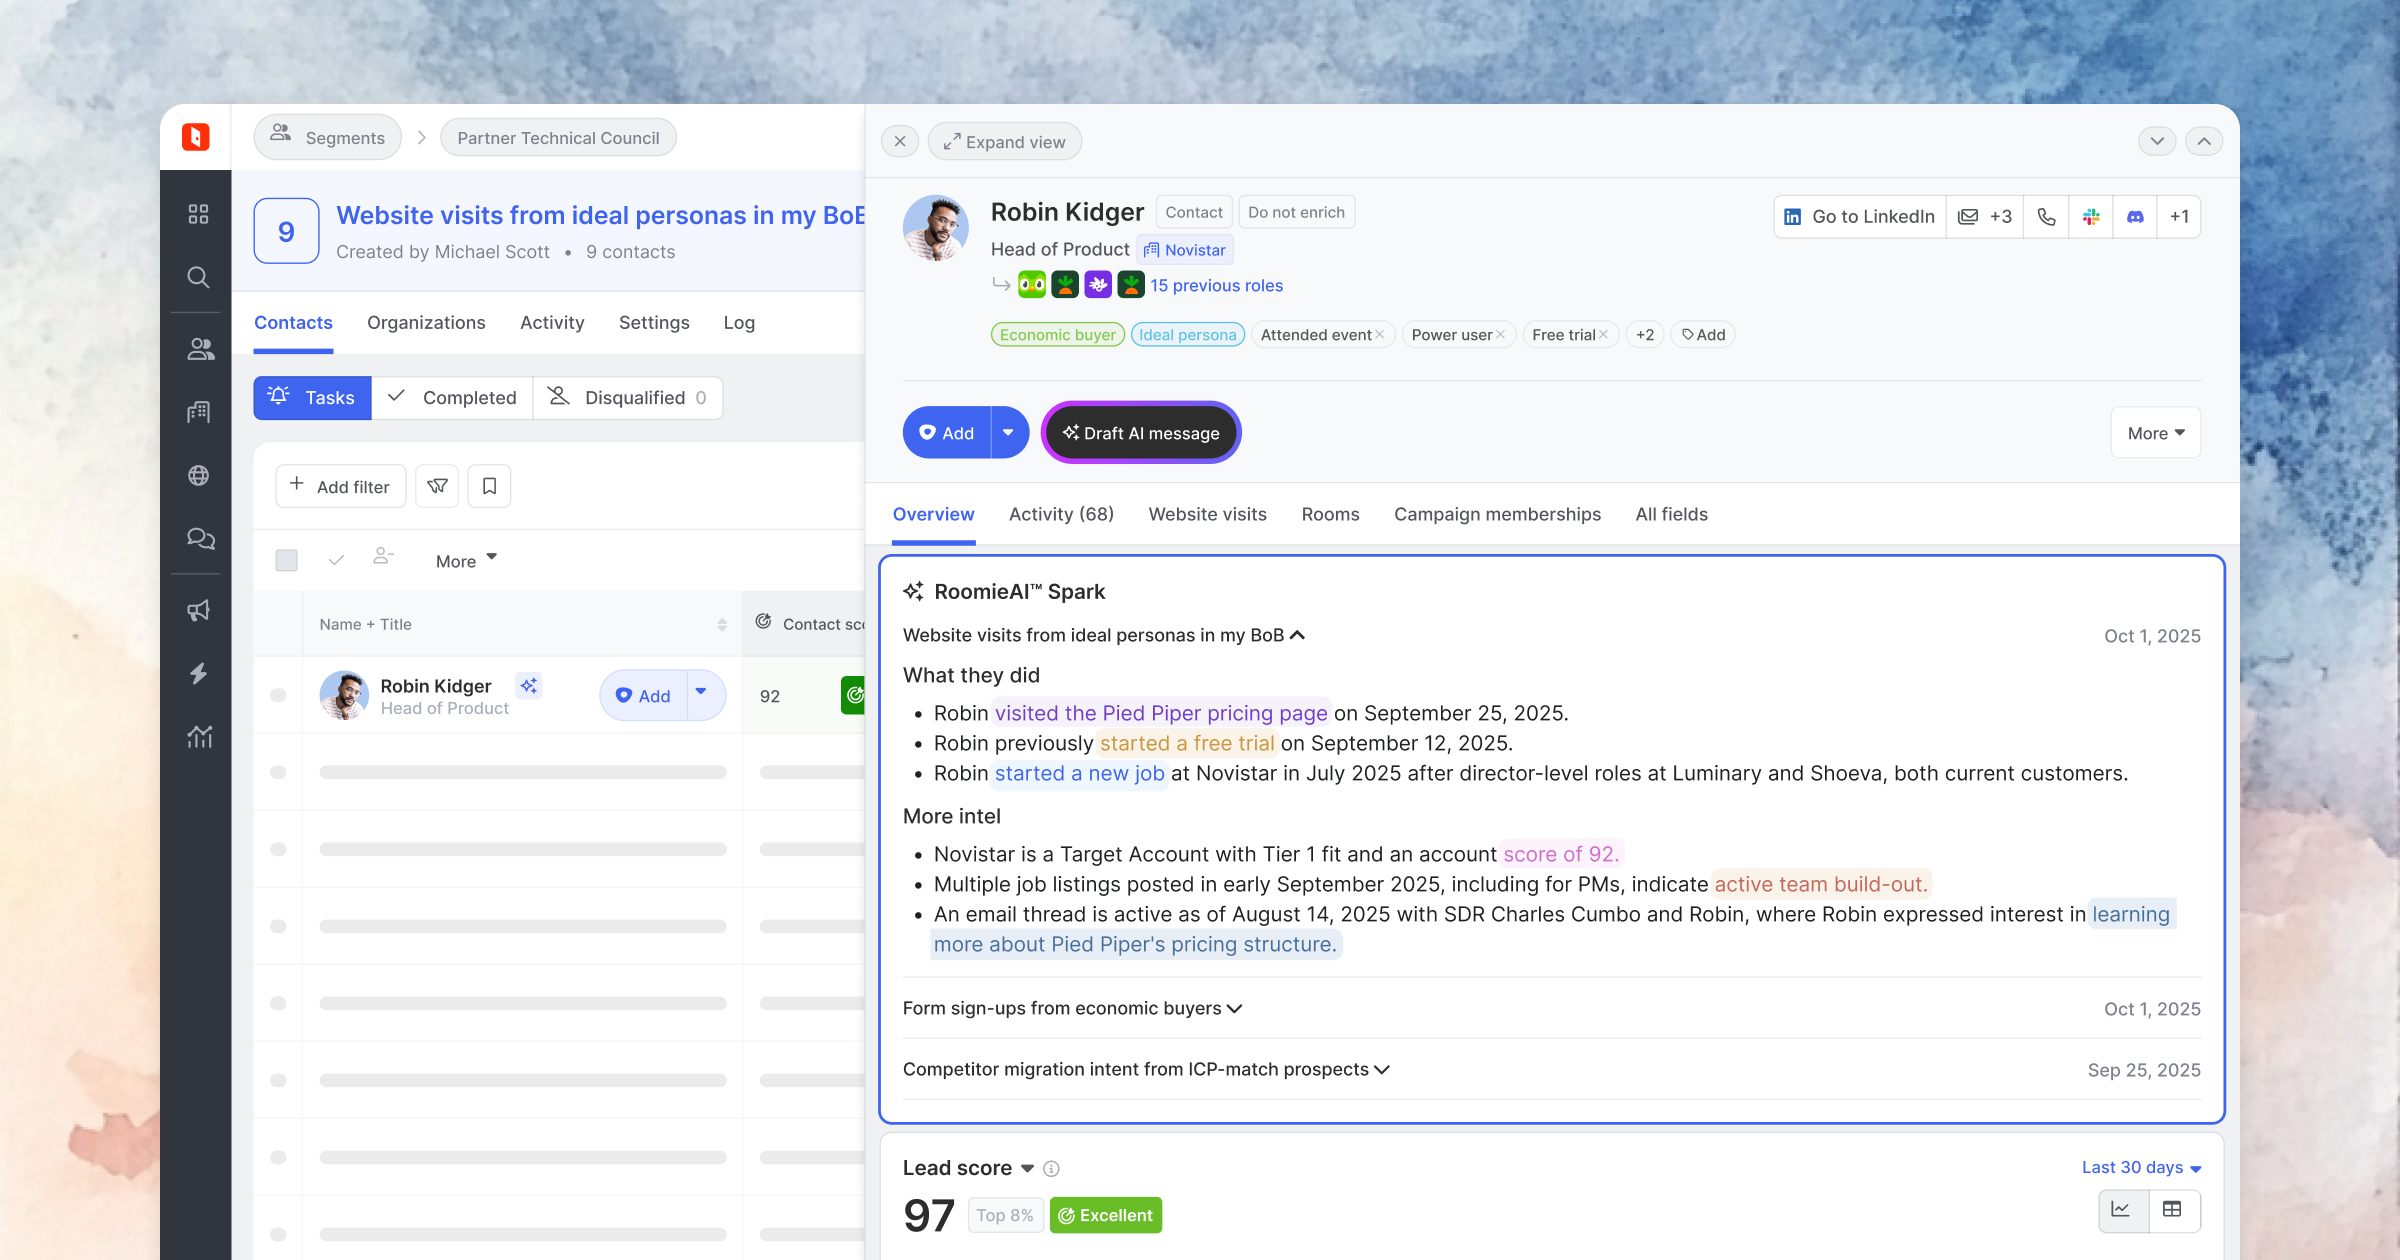Remove the Attended event tag
The height and width of the screenshot is (1260, 2400).
click(x=1380, y=335)
